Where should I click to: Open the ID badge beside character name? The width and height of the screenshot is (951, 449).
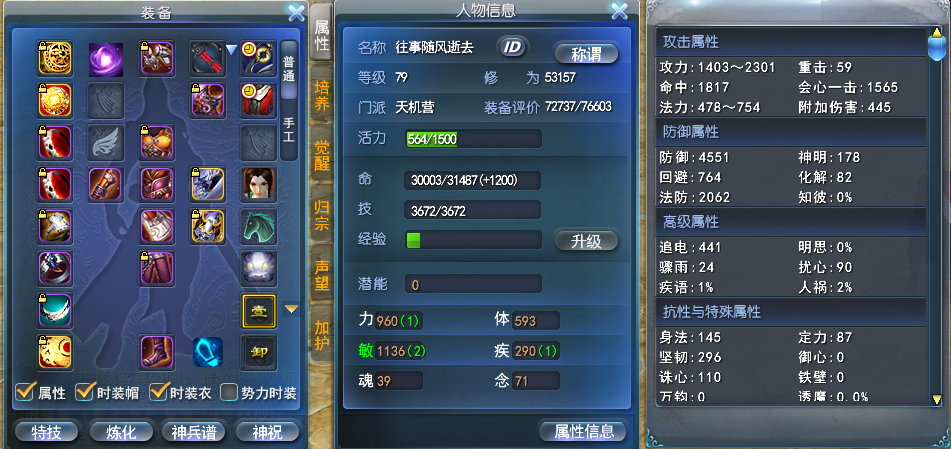click(513, 47)
